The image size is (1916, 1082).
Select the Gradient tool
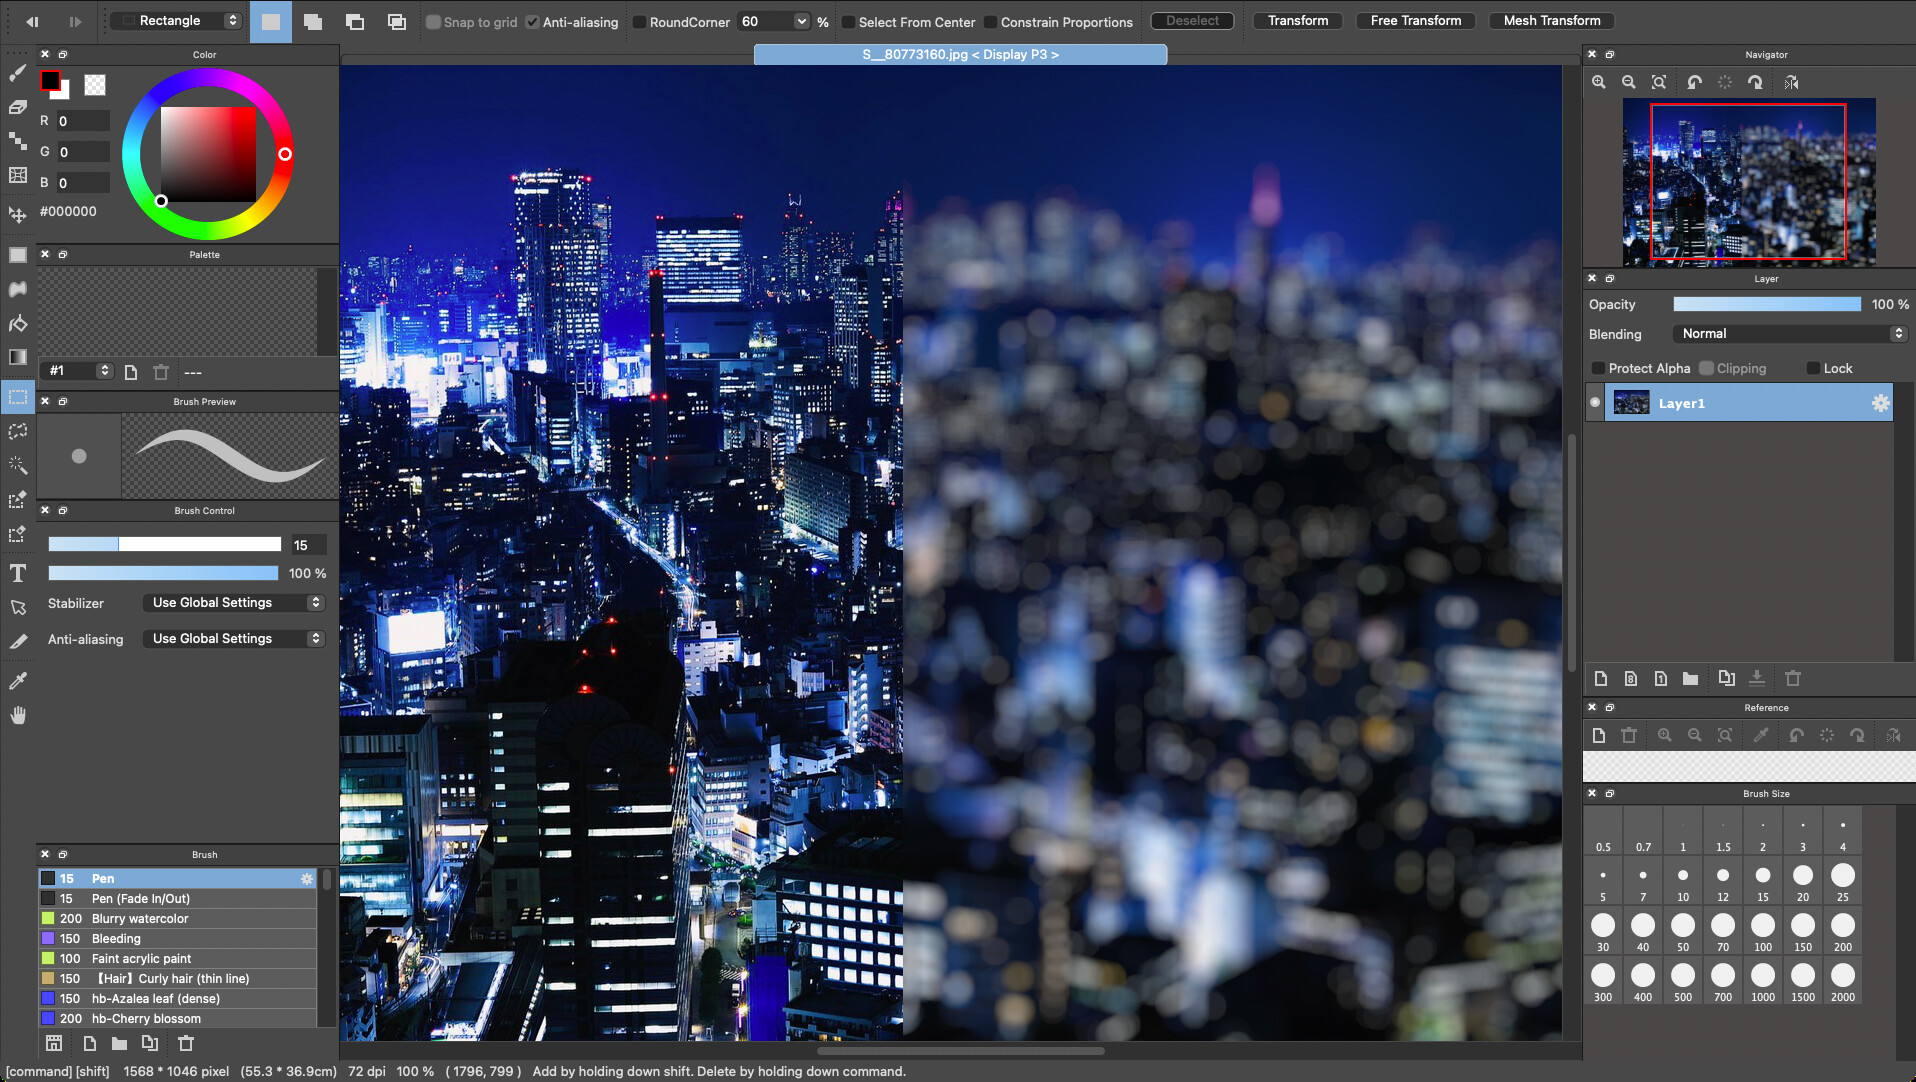pos(17,357)
